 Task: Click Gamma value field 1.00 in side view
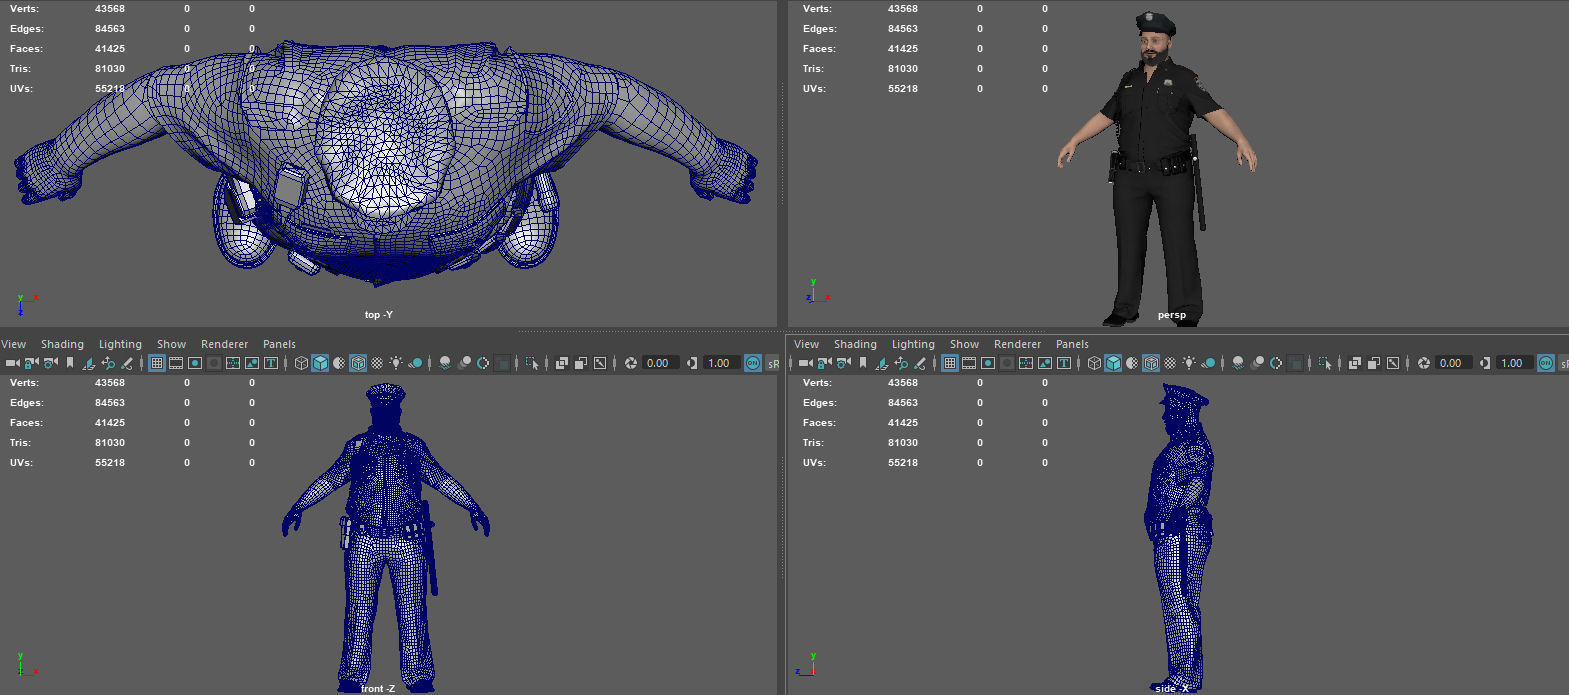click(1515, 363)
